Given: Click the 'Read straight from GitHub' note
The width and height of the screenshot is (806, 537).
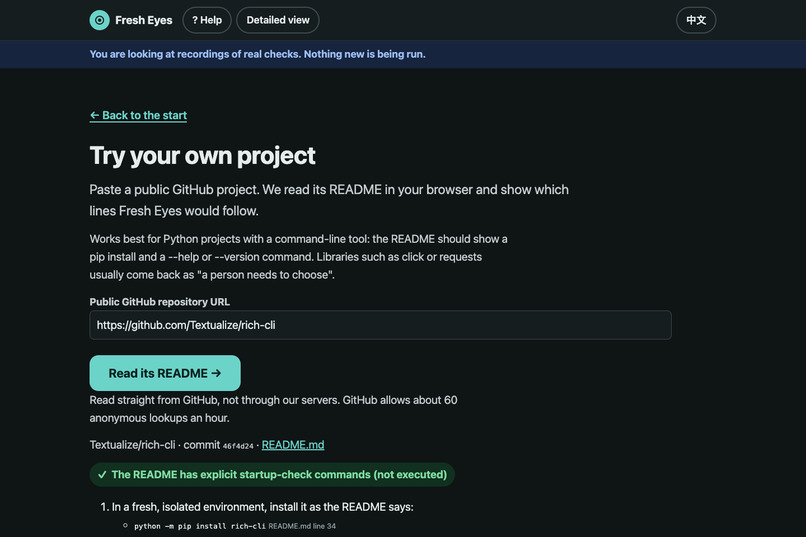Looking at the screenshot, I should 273,409.
